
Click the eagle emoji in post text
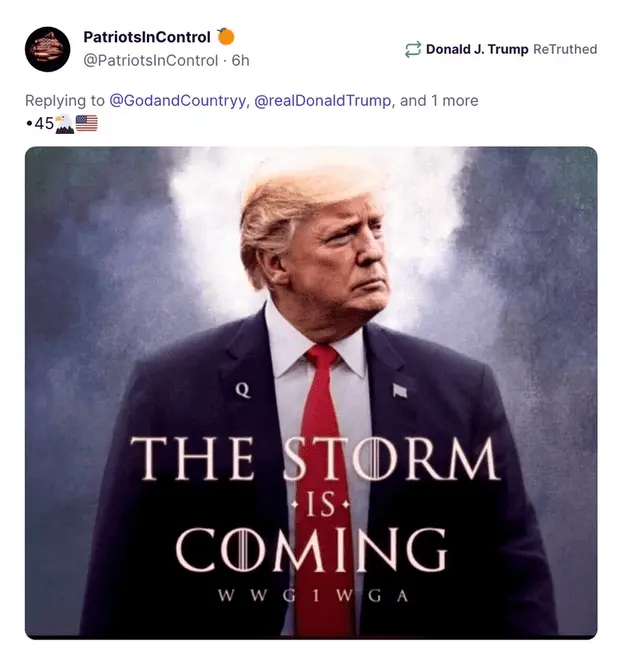65,123
